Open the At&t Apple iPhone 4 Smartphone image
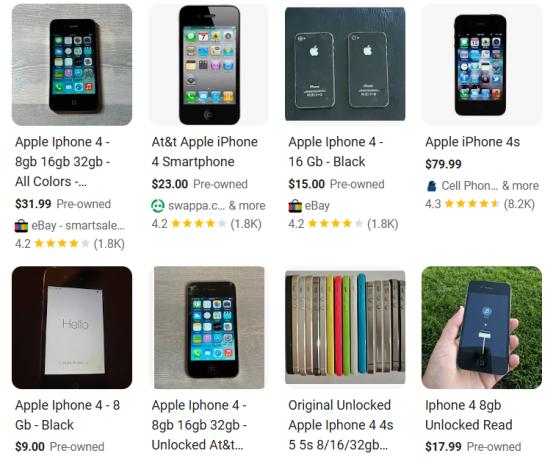 pyautogui.click(x=208, y=65)
